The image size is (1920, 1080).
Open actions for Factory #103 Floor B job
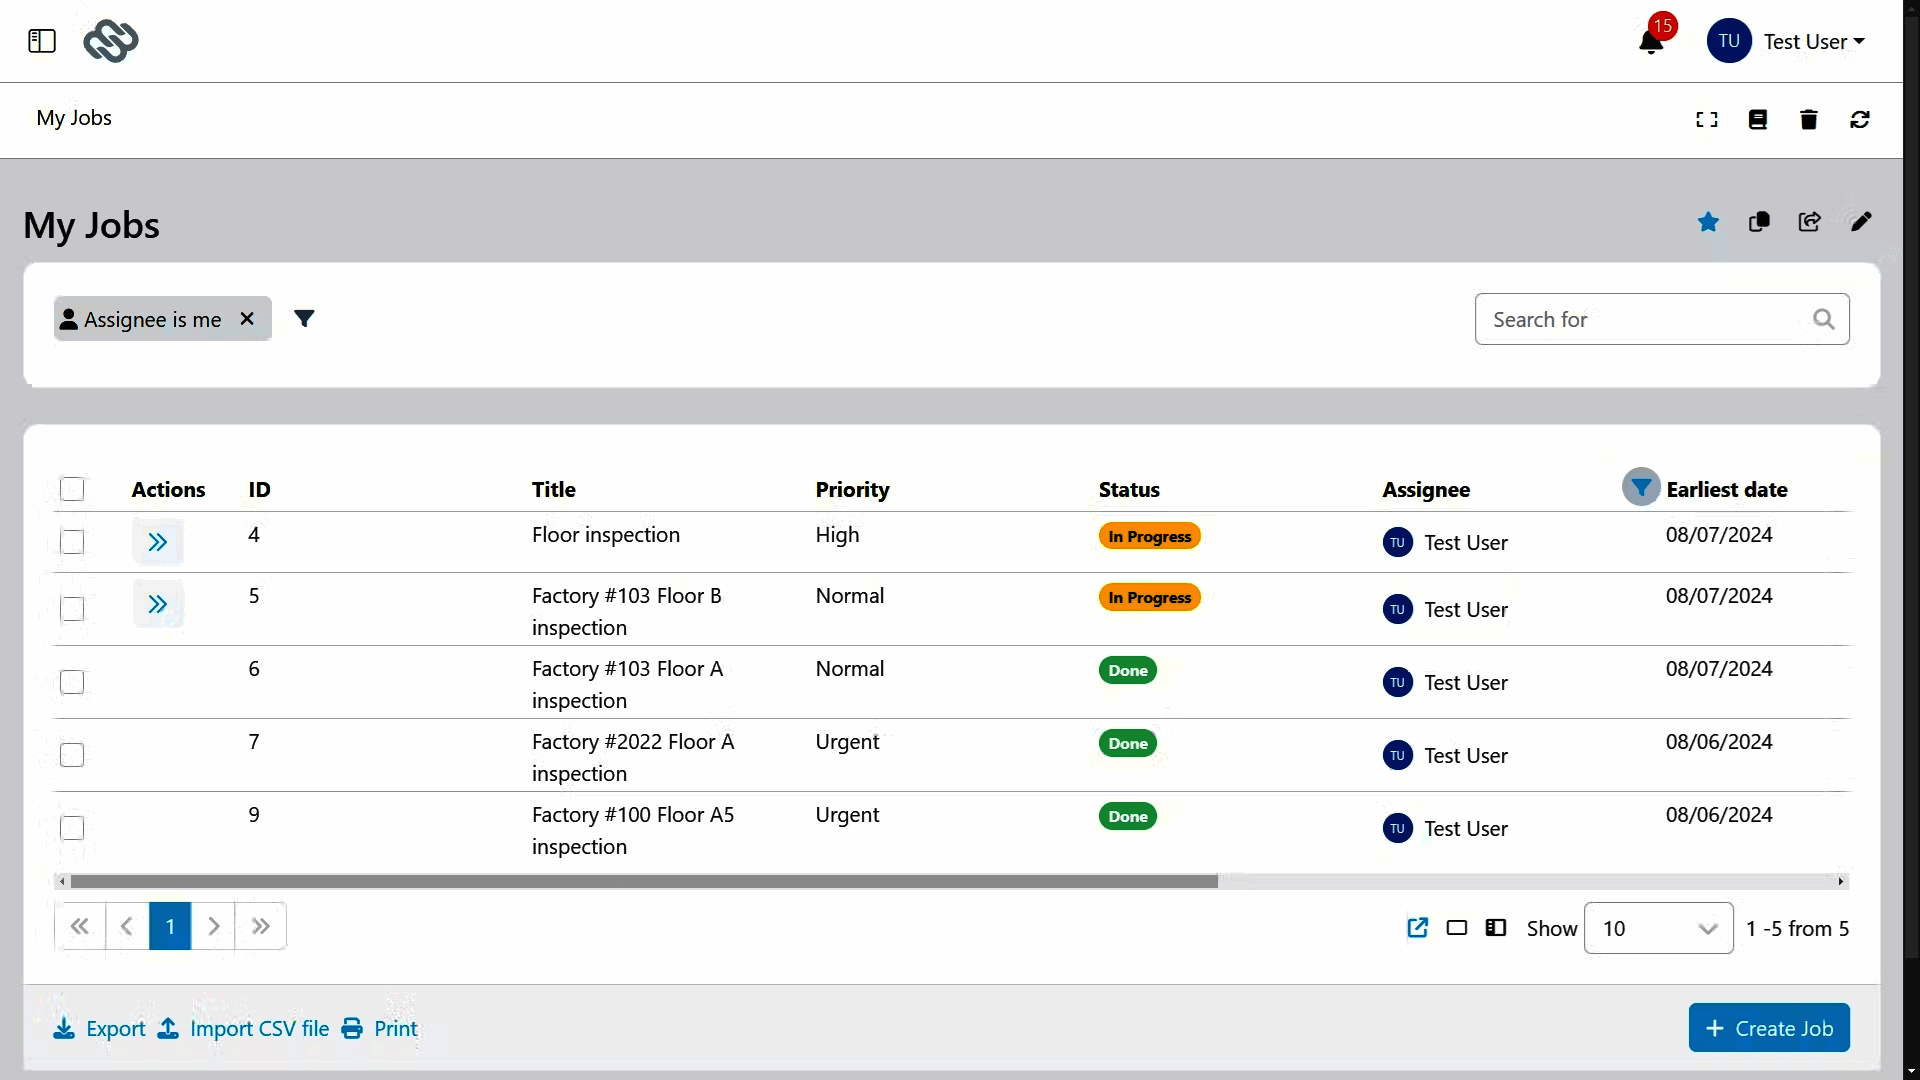pyautogui.click(x=158, y=604)
